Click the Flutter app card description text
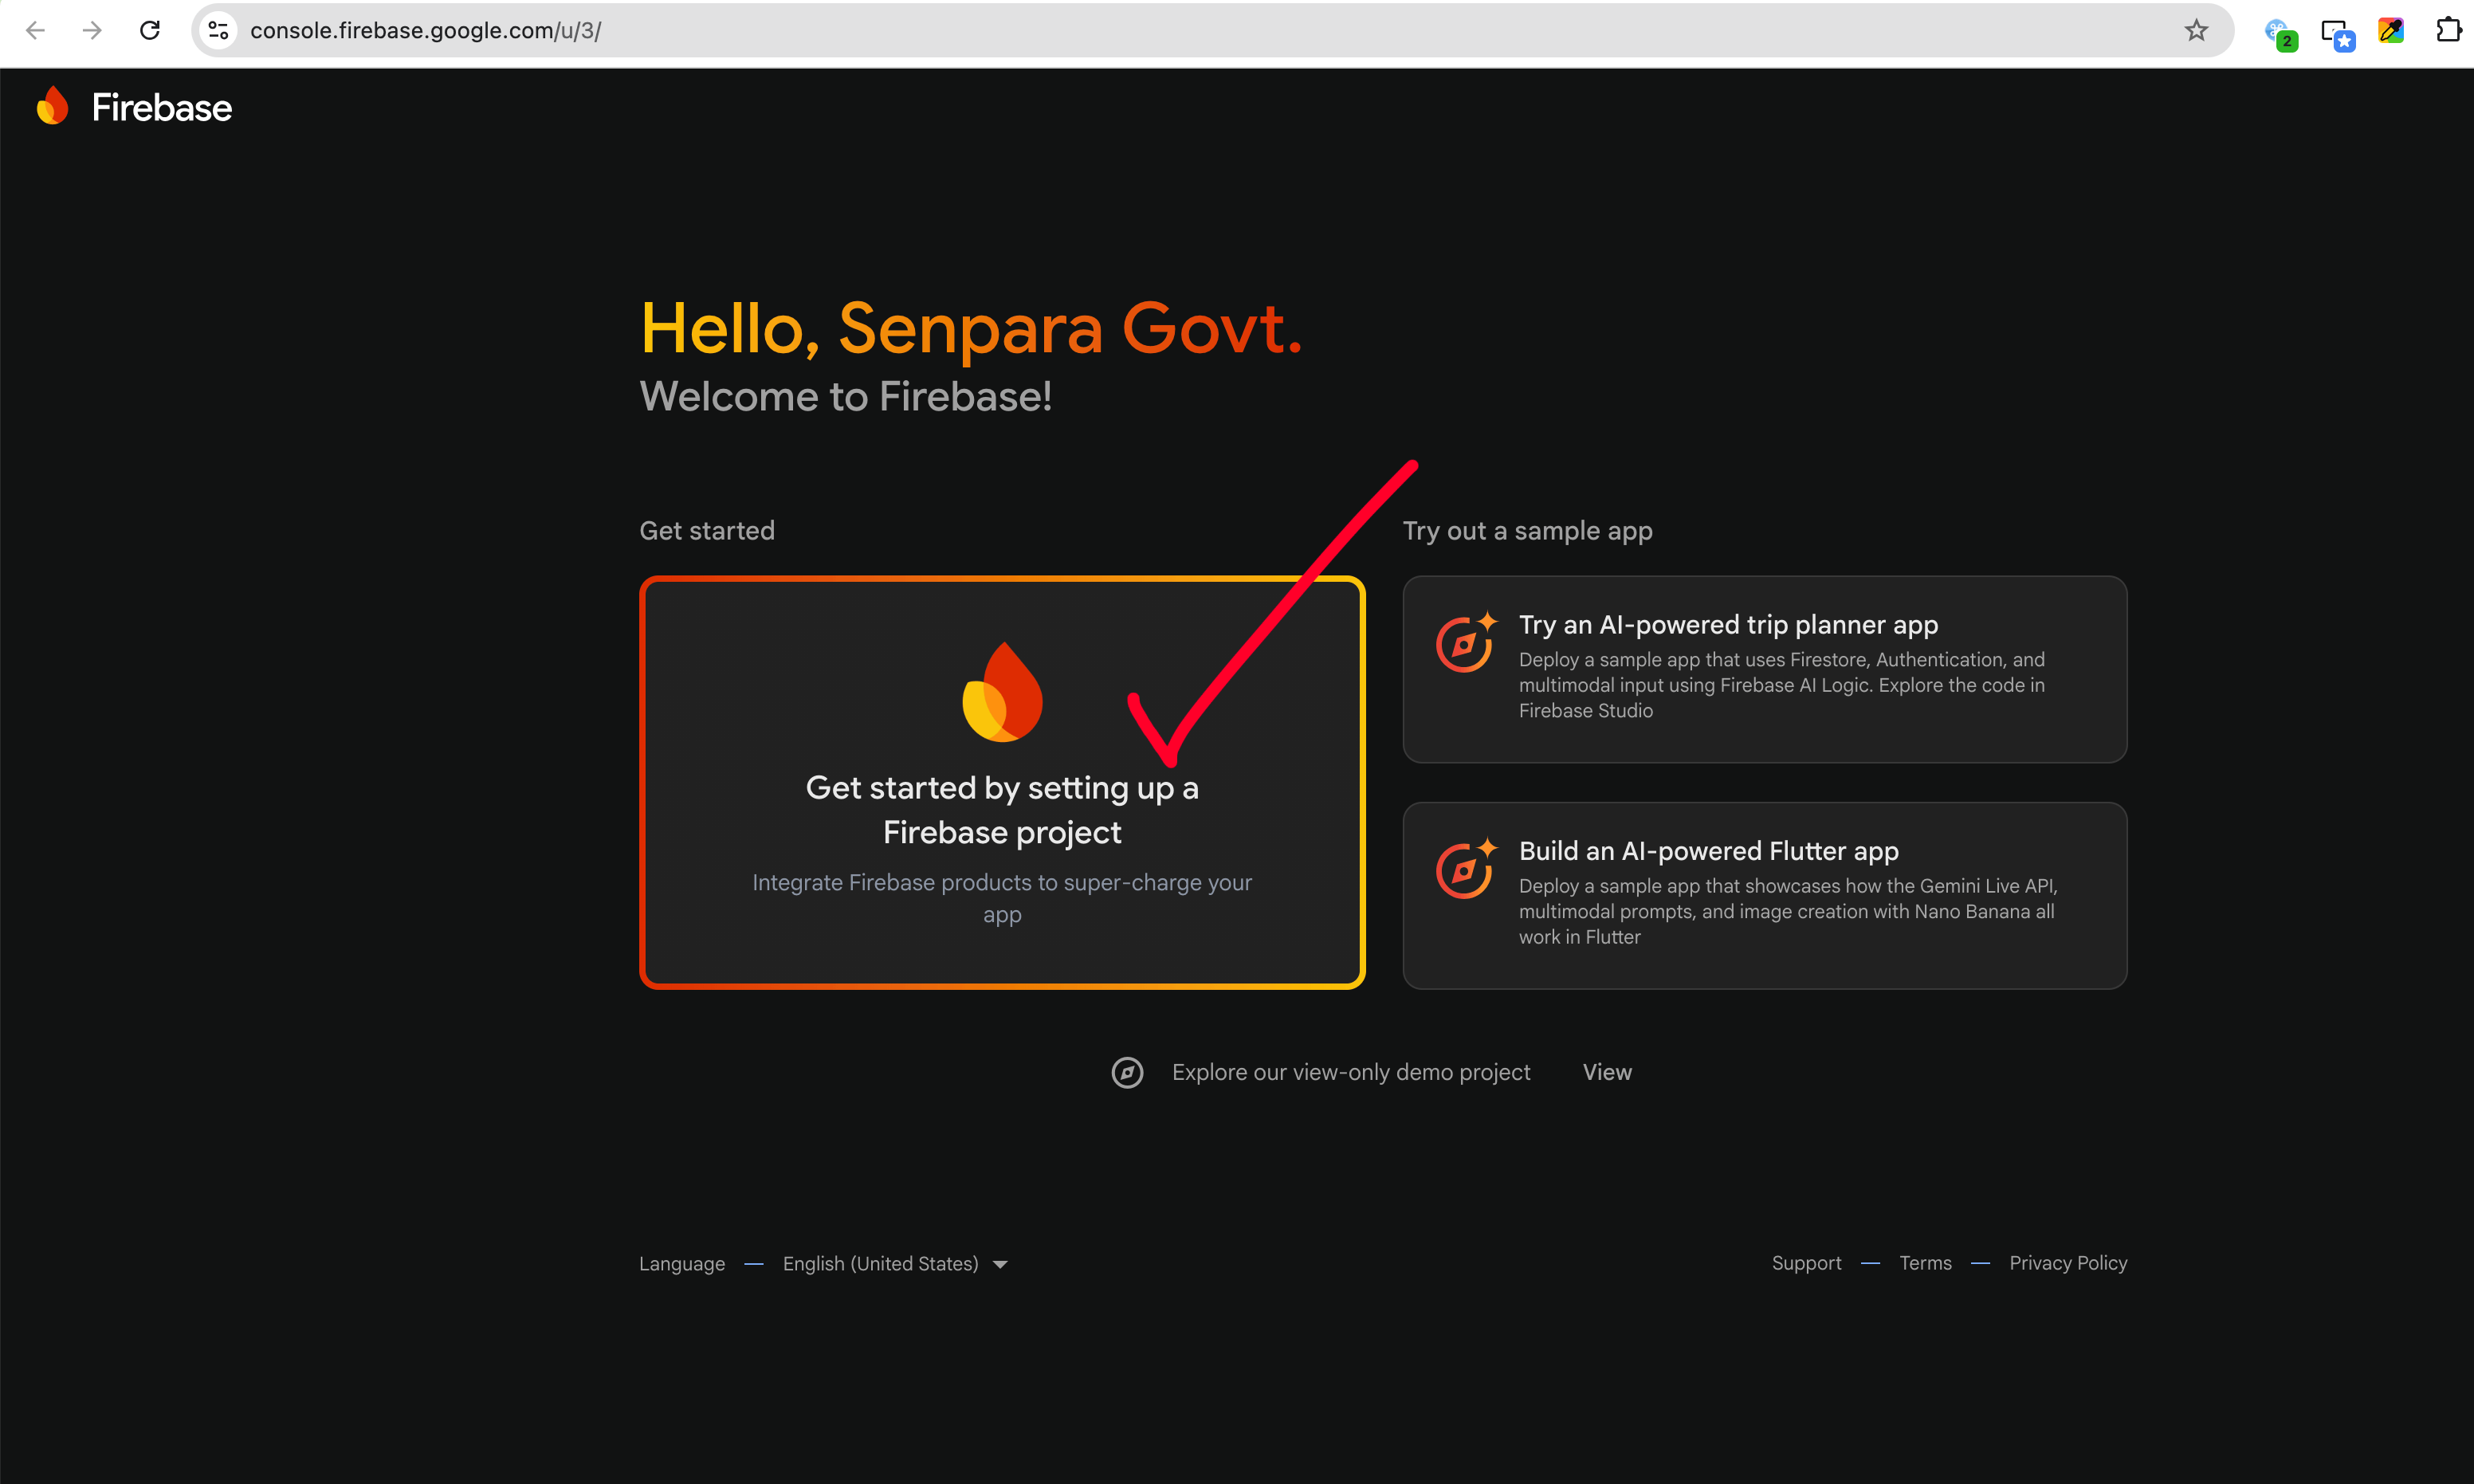The height and width of the screenshot is (1484, 2474). pyautogui.click(x=1787, y=911)
